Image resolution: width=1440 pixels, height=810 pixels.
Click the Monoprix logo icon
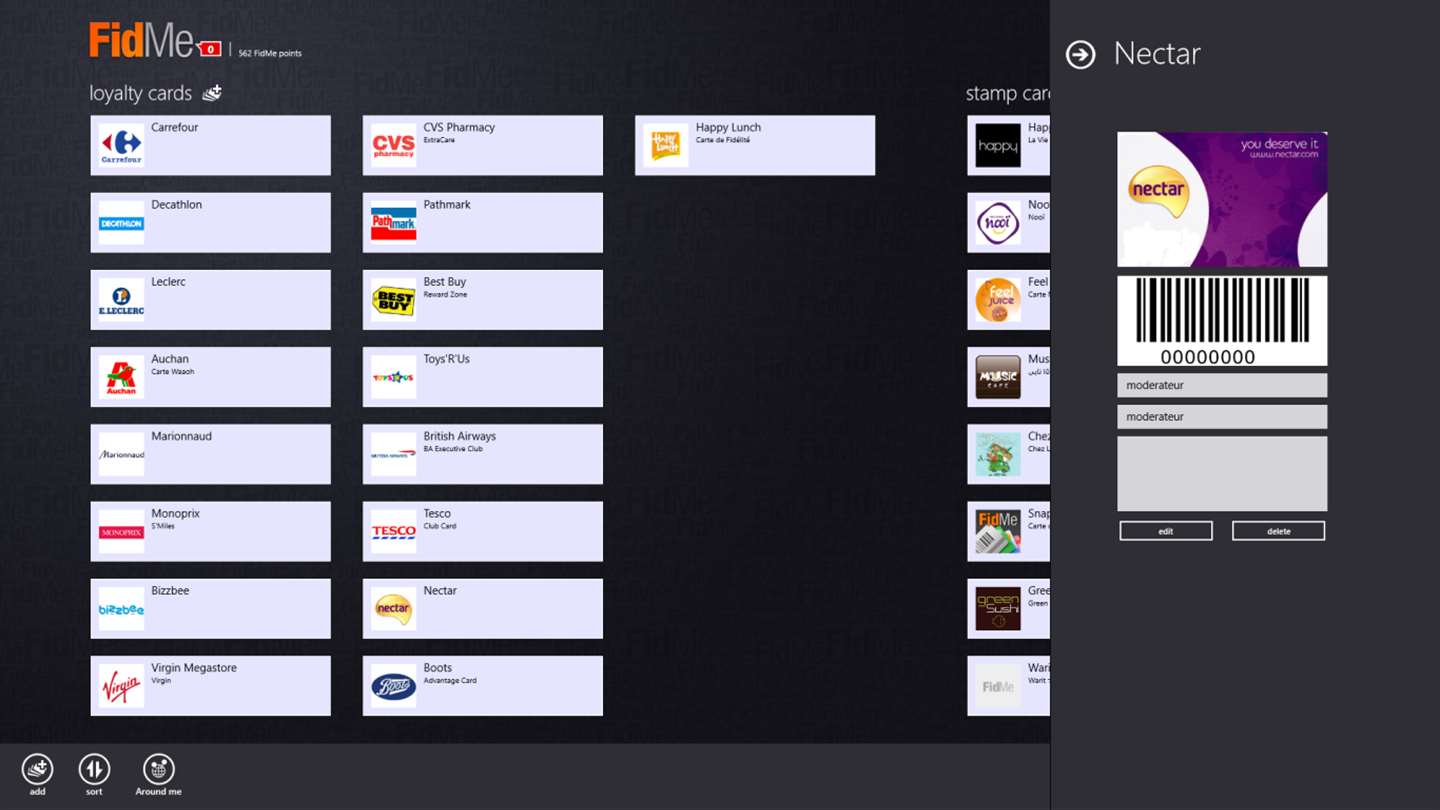[x=121, y=532]
